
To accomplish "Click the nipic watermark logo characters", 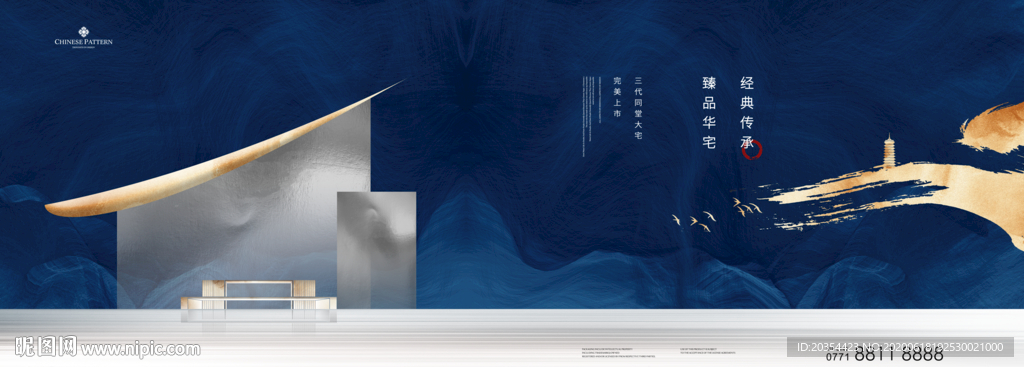I will point(46,347).
